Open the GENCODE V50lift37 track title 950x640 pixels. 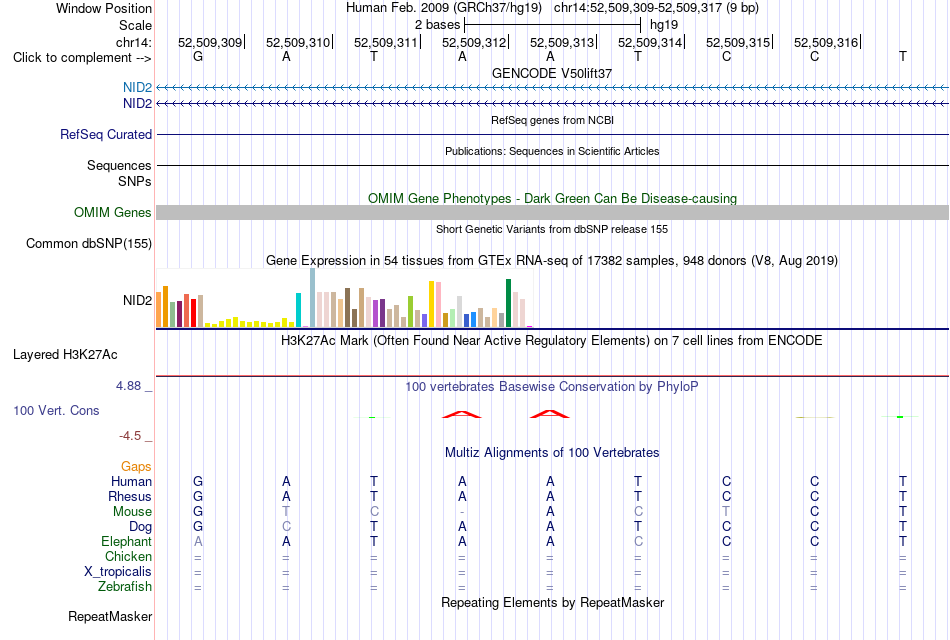pyautogui.click(x=551, y=73)
